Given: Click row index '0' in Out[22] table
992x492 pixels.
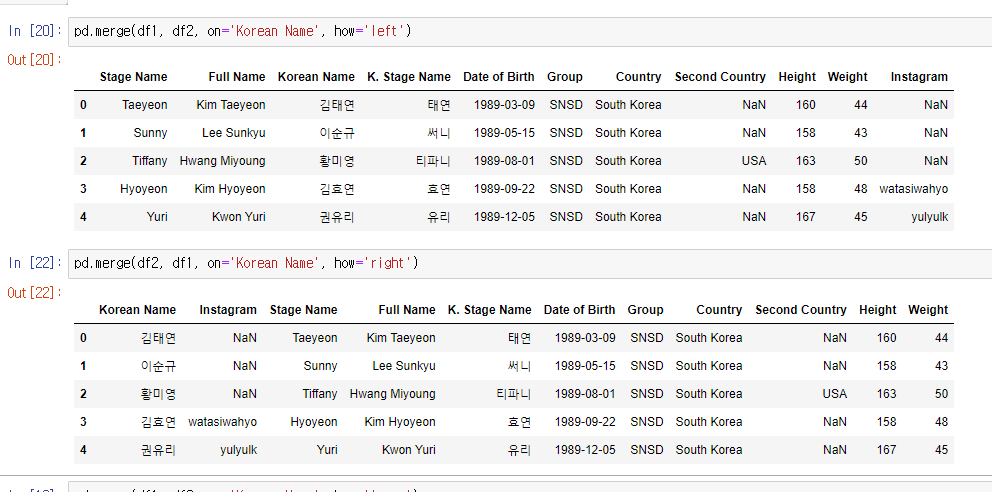Looking at the screenshot, I should coord(84,338).
